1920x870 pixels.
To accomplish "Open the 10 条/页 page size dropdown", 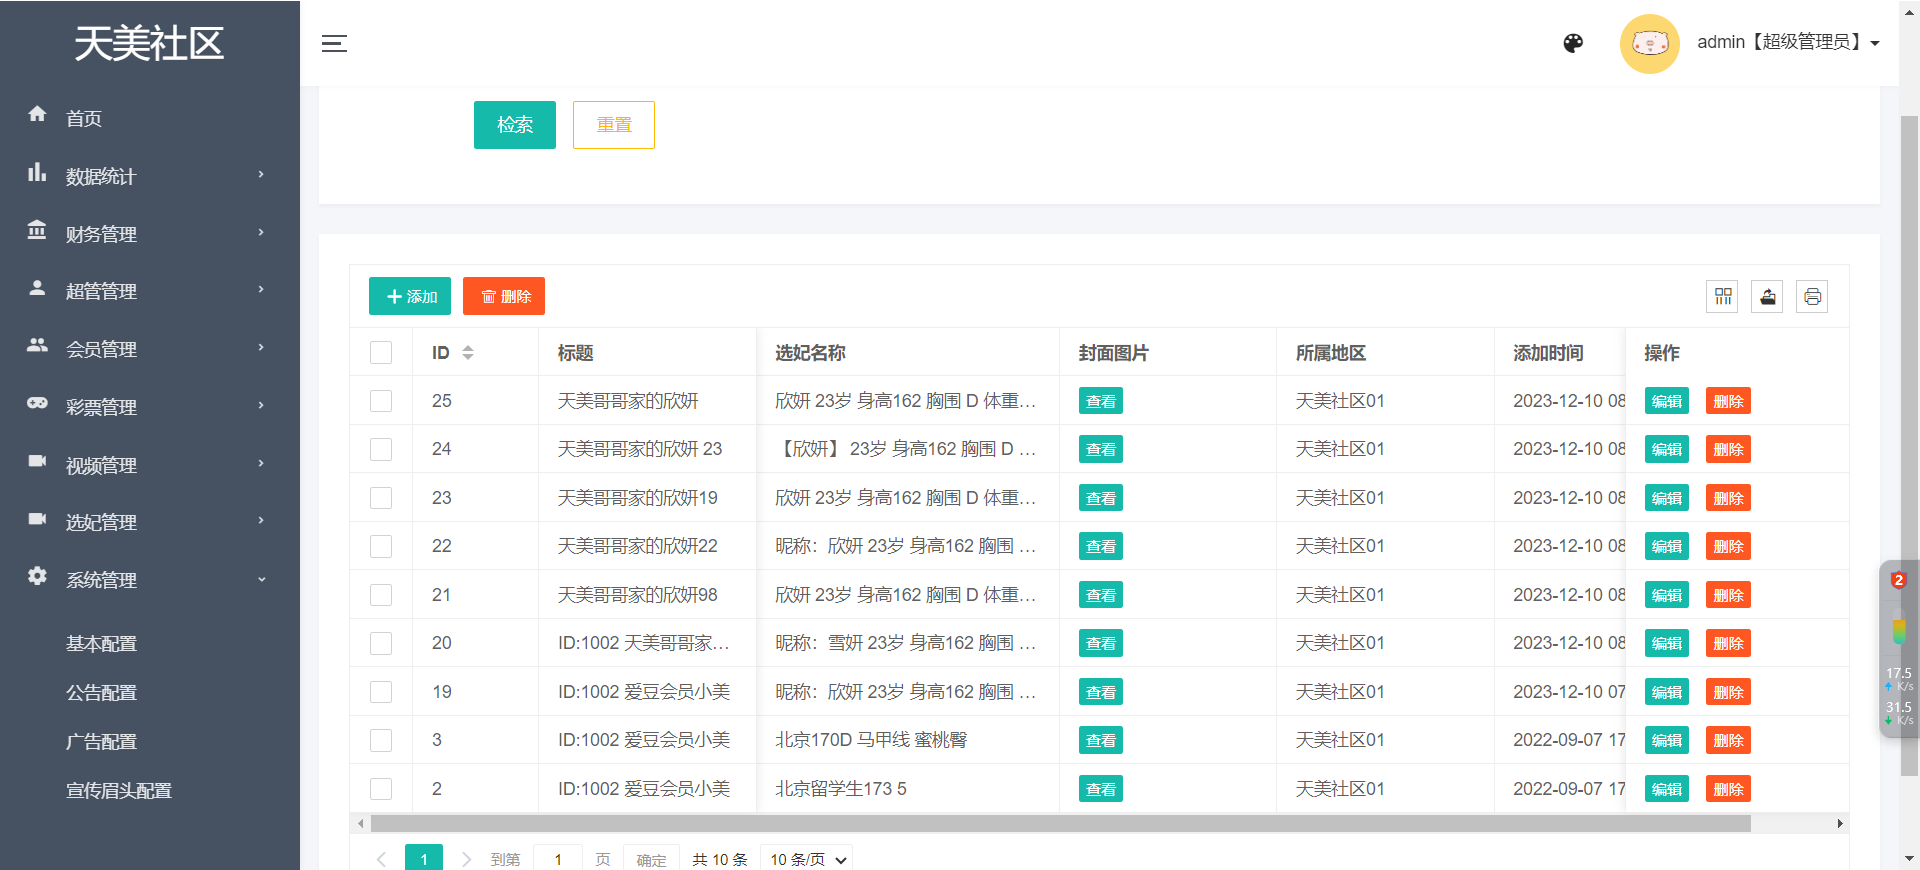I will tap(806, 859).
